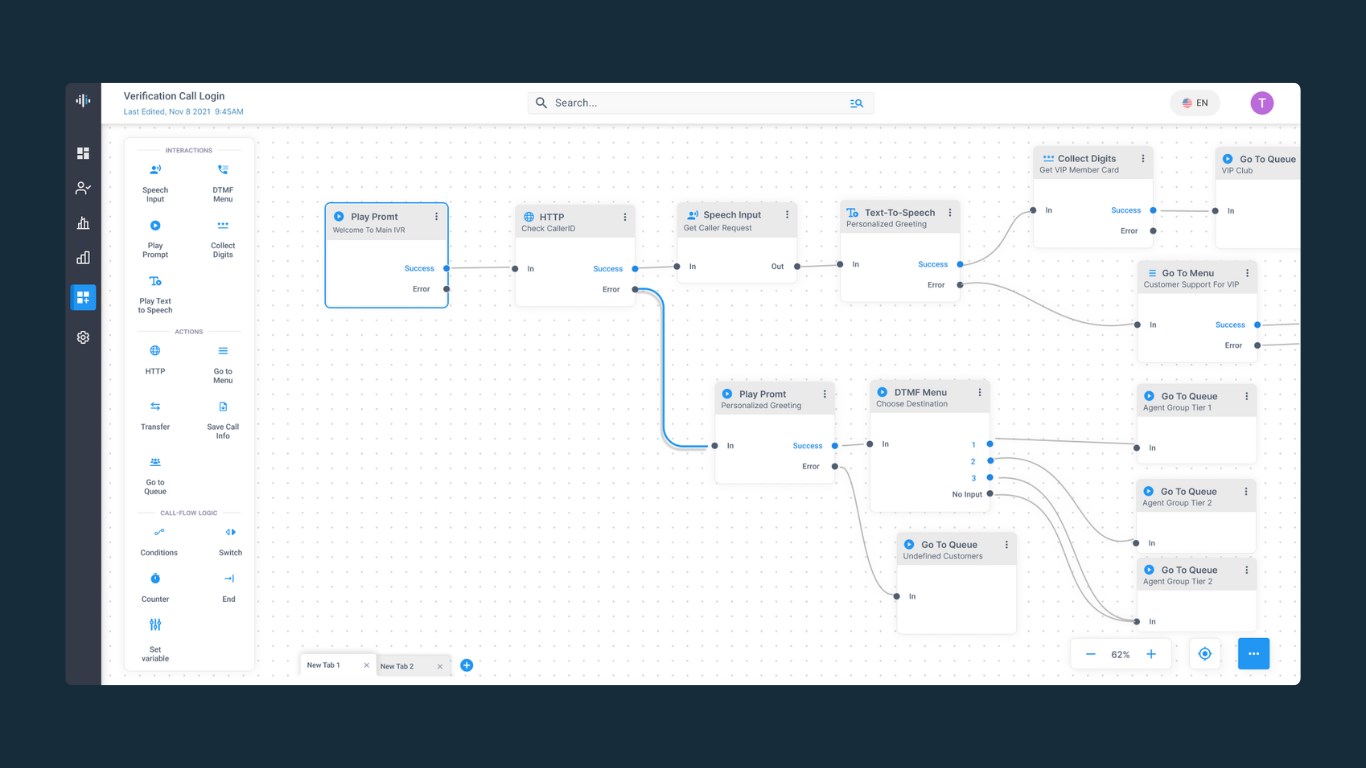This screenshot has width=1366, height=768.
Task: Open the settings gear in left rail
Action: pos(83,337)
